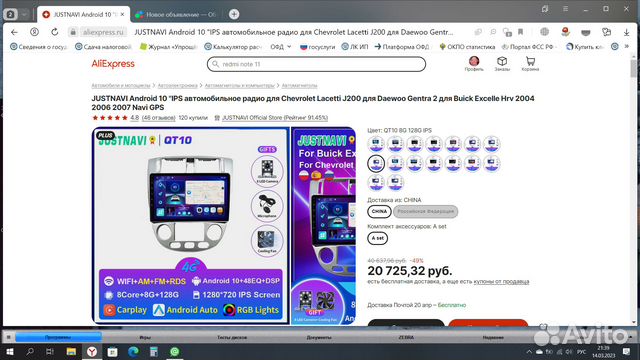
Task: Pick the first variant in the top row
Action: (x=376, y=144)
